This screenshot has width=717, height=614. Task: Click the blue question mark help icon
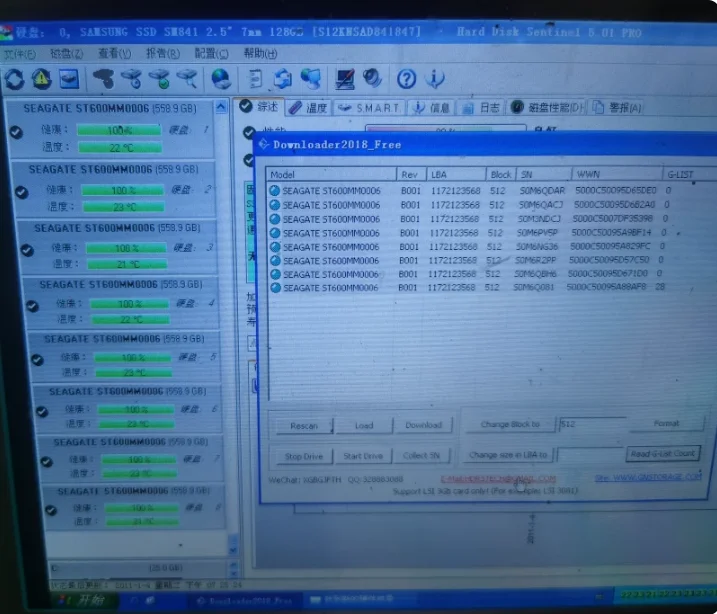[406, 79]
